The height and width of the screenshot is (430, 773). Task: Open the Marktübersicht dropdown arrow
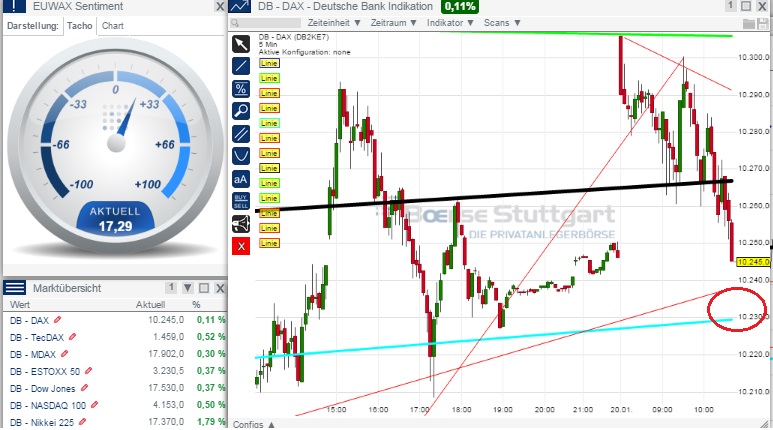pyautogui.click(x=187, y=288)
